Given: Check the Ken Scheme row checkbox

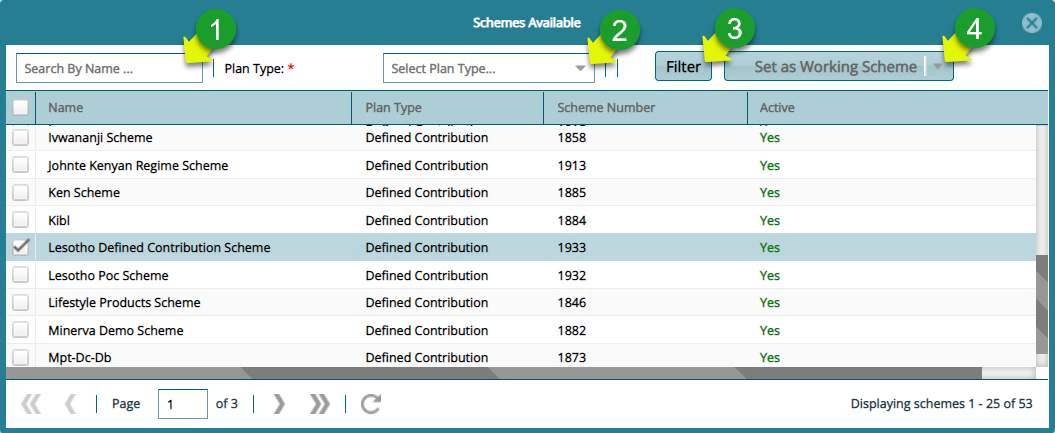Looking at the screenshot, I should pyautogui.click(x=21, y=193).
